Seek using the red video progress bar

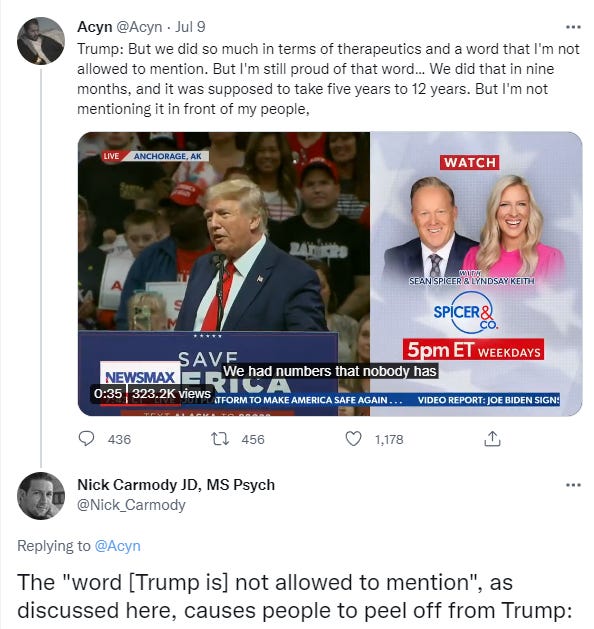tap(140, 404)
